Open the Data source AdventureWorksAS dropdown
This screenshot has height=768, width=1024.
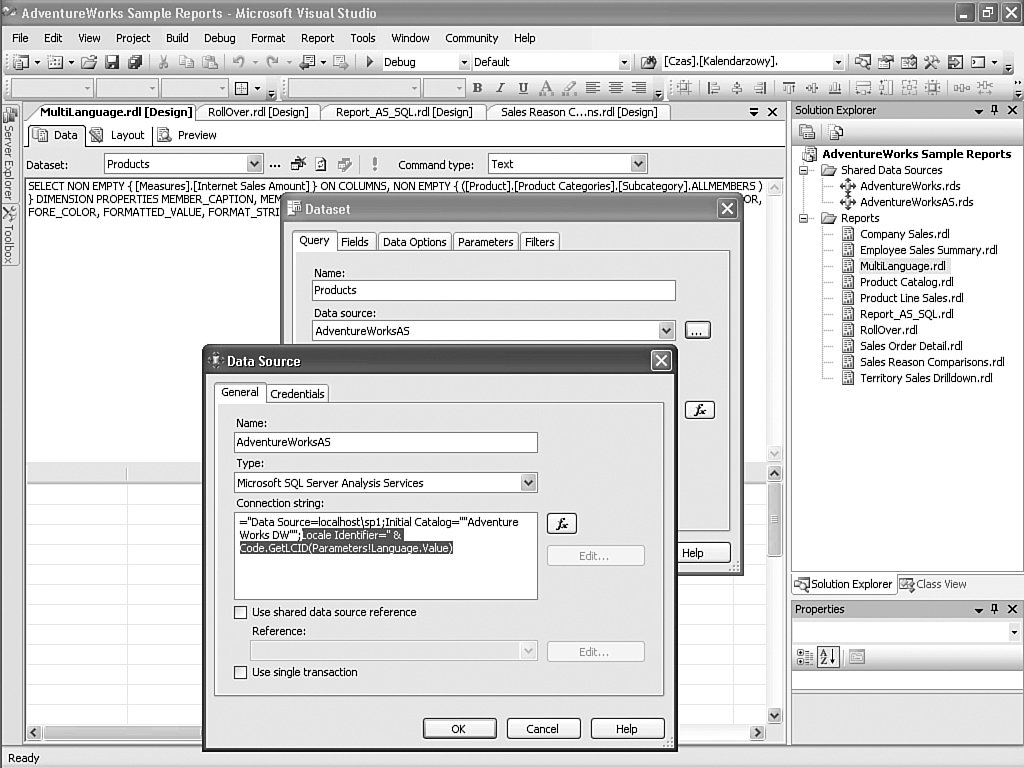point(665,330)
